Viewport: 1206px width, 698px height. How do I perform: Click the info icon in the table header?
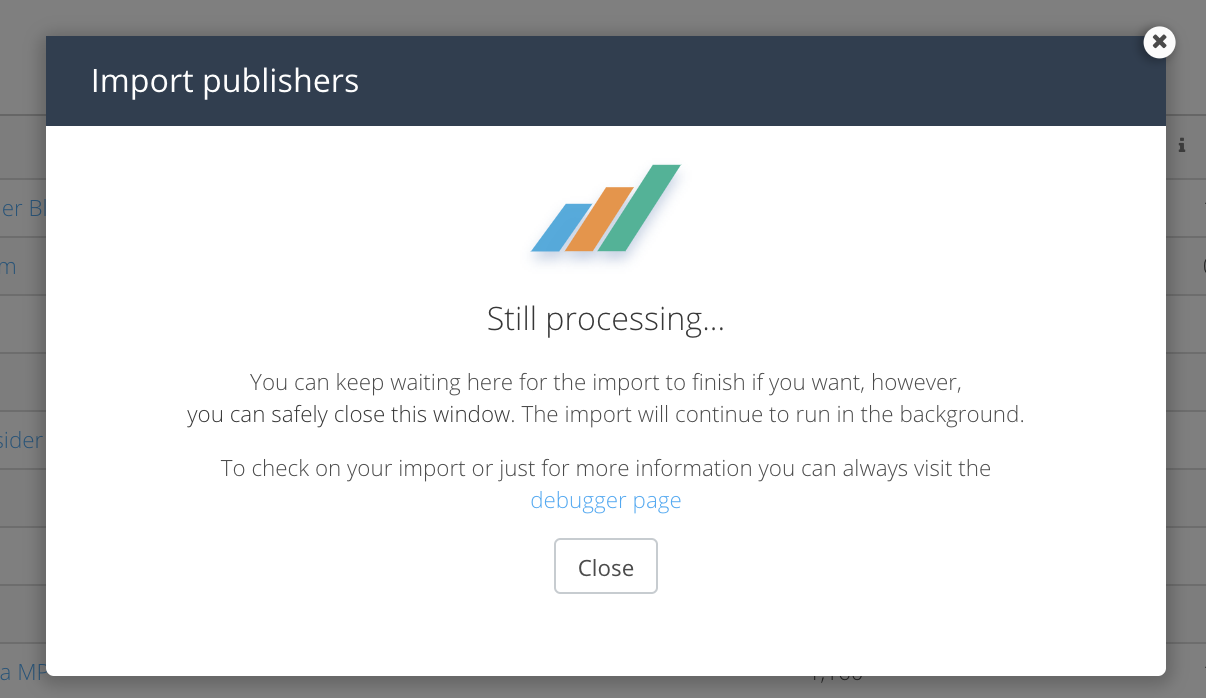[1181, 145]
